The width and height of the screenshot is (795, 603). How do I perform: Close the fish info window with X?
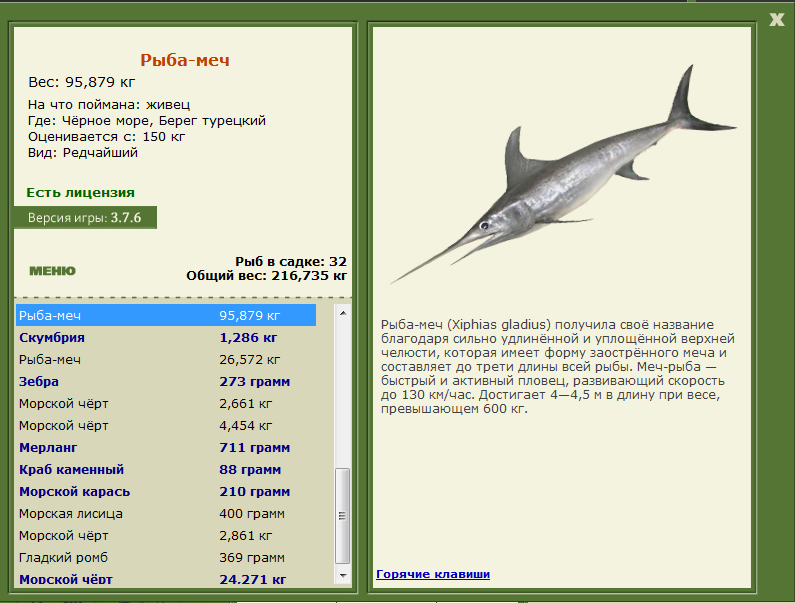(x=776, y=20)
